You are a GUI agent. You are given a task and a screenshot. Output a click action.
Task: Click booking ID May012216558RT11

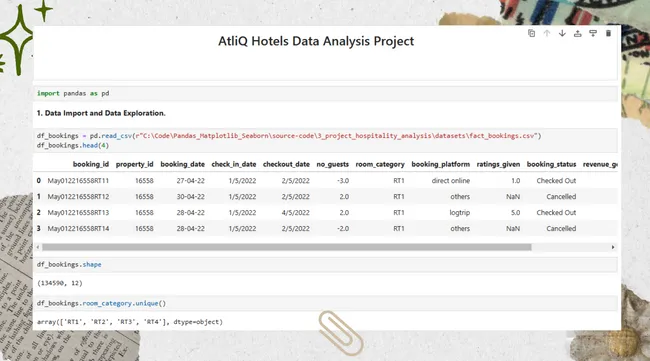click(78, 181)
